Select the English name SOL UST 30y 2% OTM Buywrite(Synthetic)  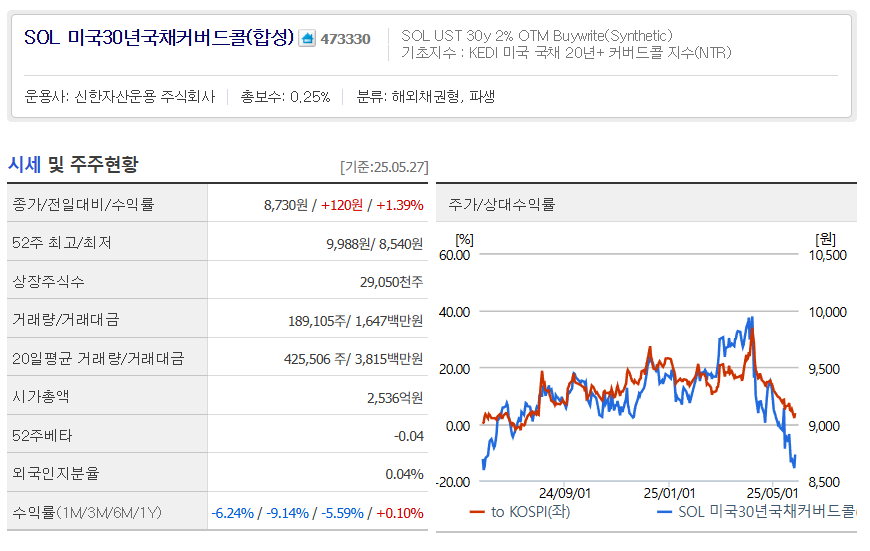537,36
